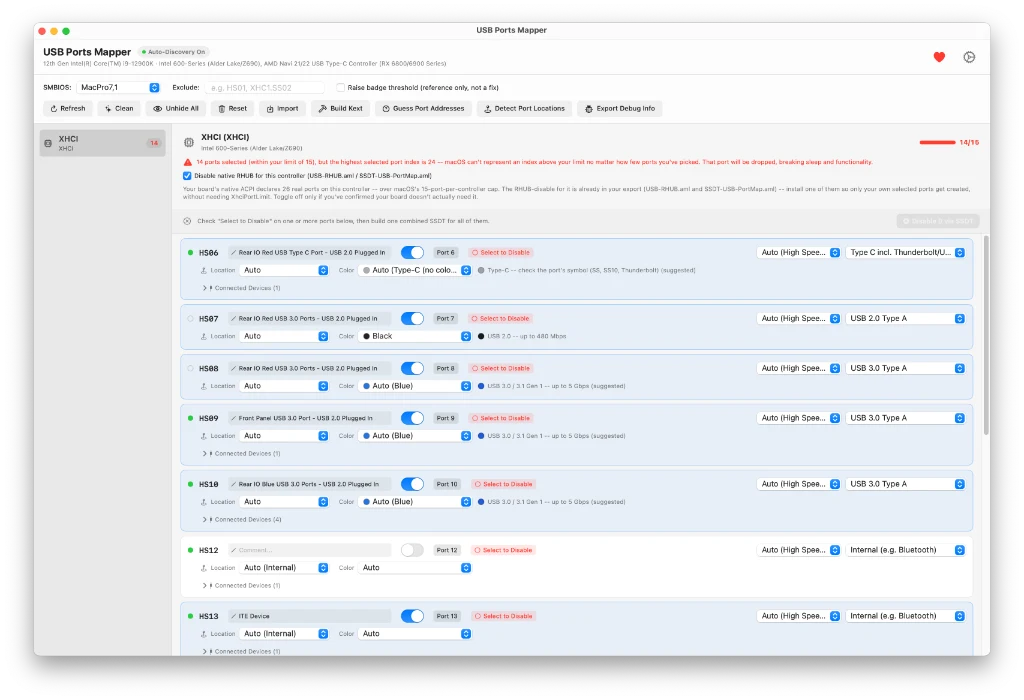Click the info icon beside the Select to Disable hint
The image size is (1024, 700).
coord(187,221)
